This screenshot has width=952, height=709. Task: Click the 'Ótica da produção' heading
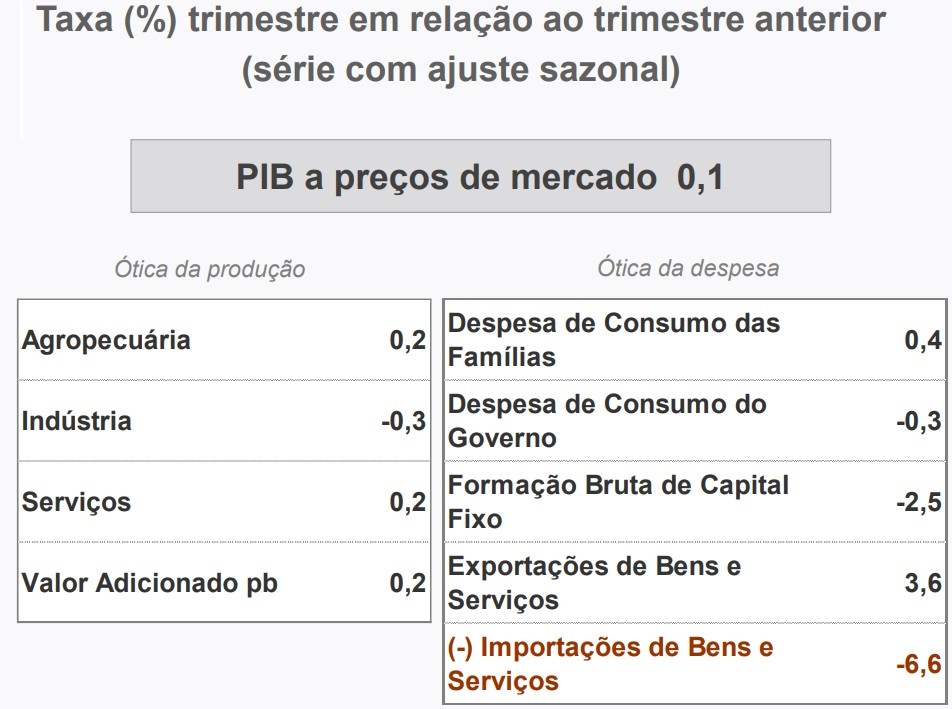[x=209, y=269]
